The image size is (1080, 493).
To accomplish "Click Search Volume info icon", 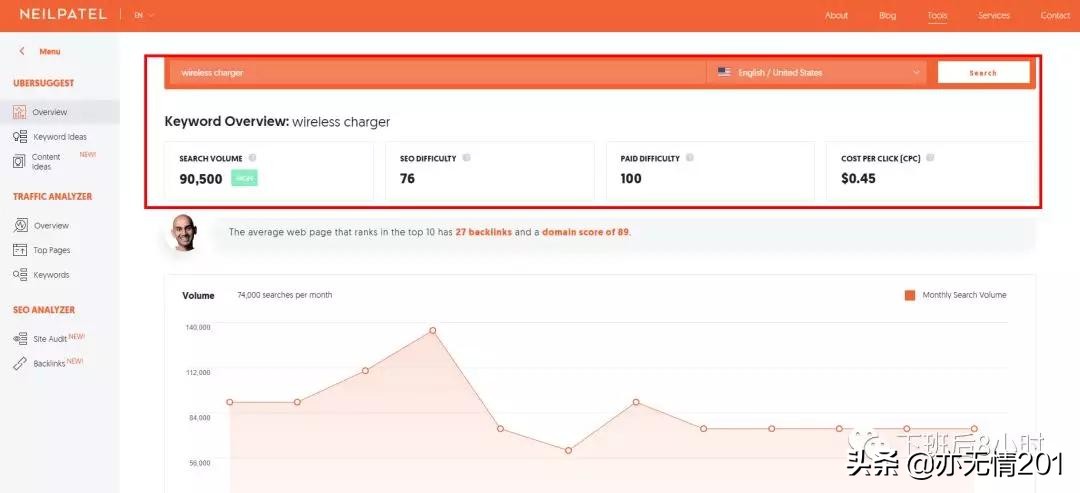I will pyautogui.click(x=253, y=158).
